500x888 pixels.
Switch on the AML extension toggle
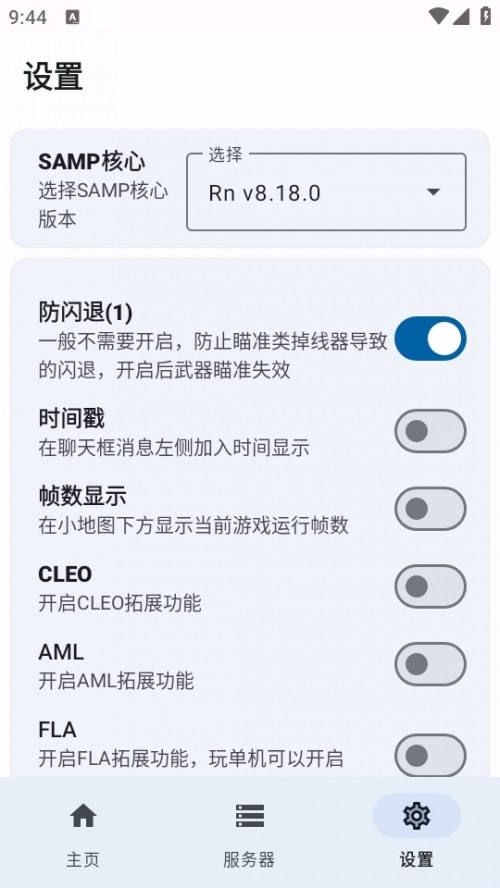coord(430,664)
